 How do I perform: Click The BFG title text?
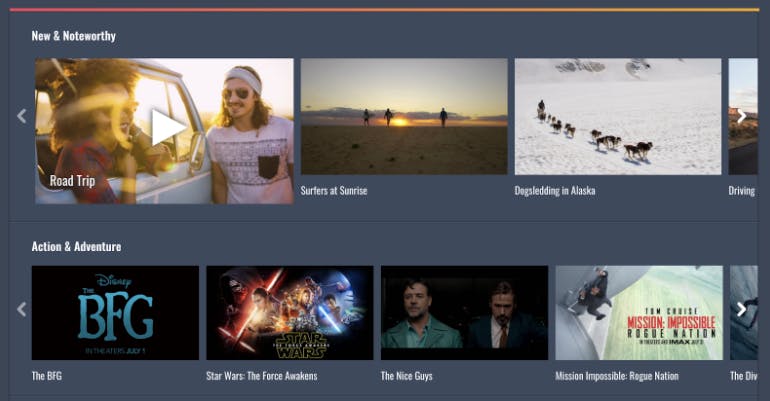(x=47, y=376)
